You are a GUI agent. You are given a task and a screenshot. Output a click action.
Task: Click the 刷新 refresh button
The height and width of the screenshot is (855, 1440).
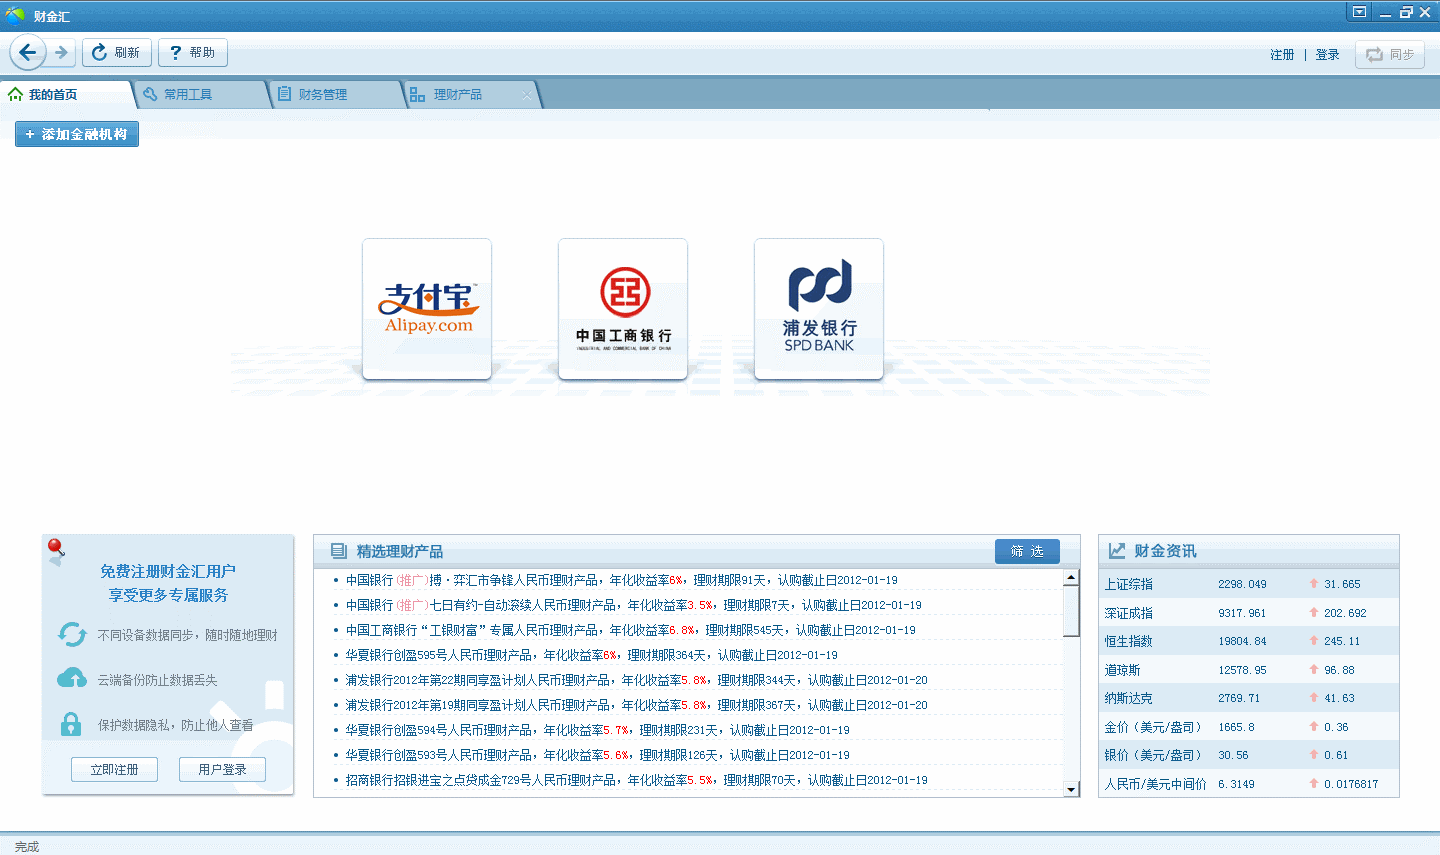[x=117, y=52]
